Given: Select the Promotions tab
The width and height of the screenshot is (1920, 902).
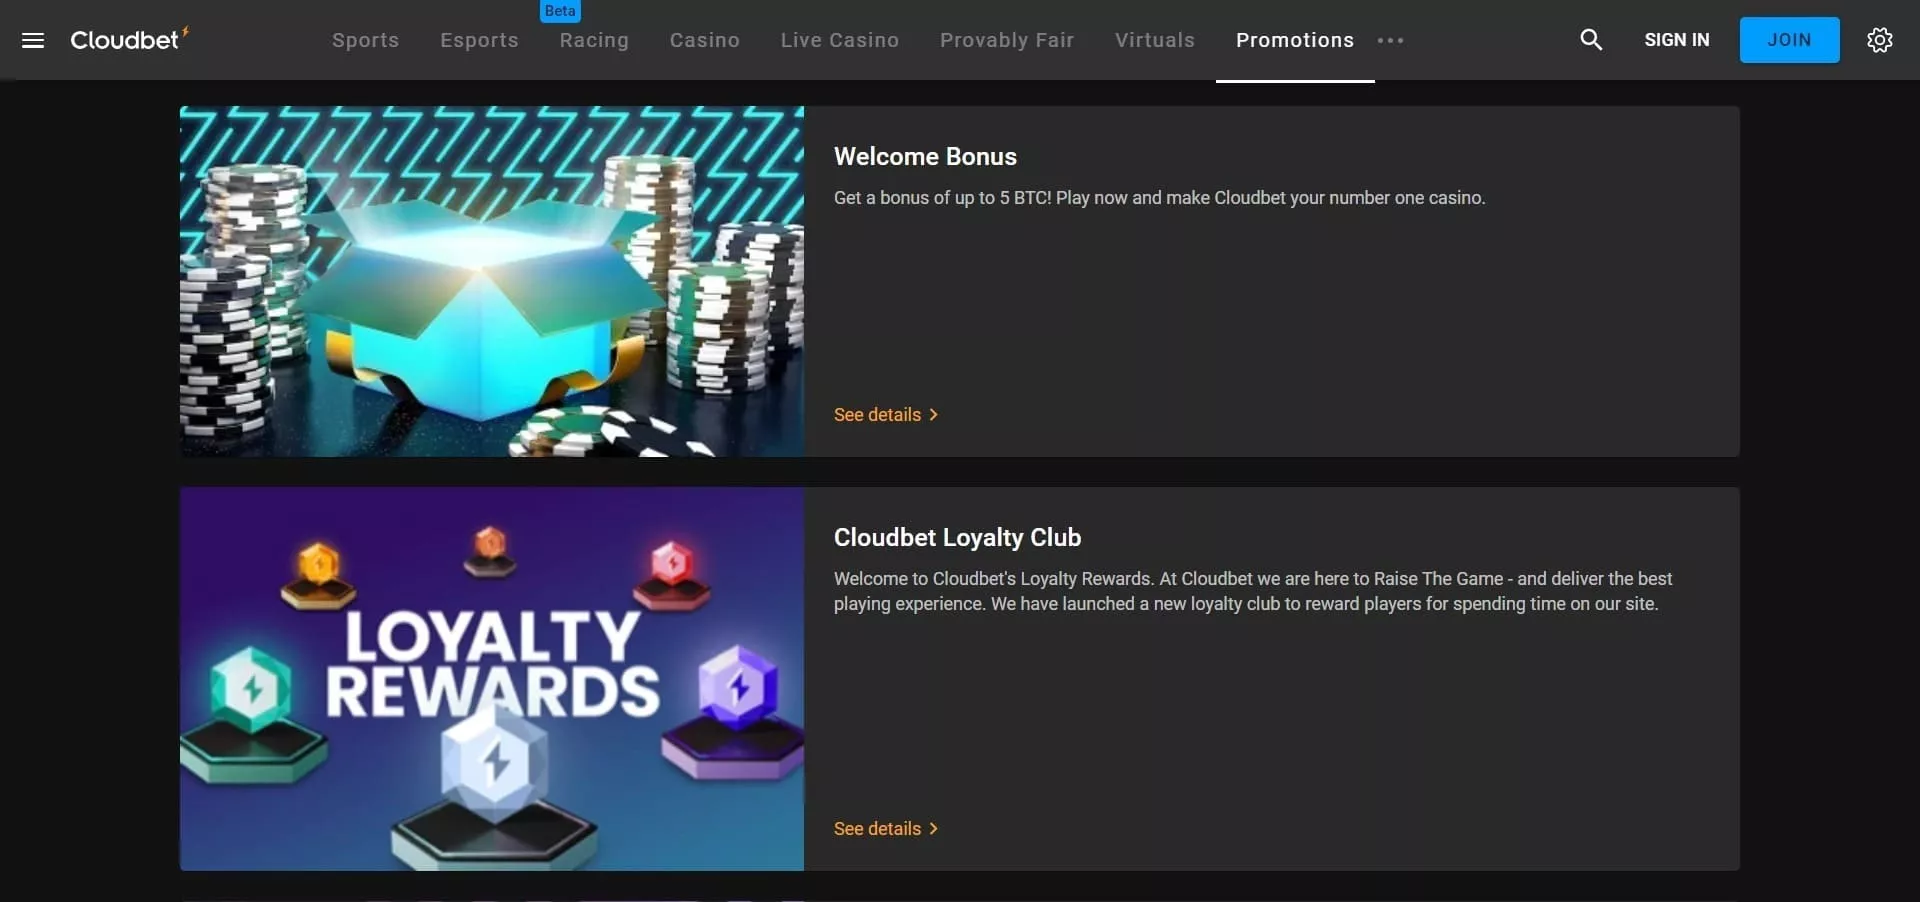Looking at the screenshot, I should (x=1295, y=40).
